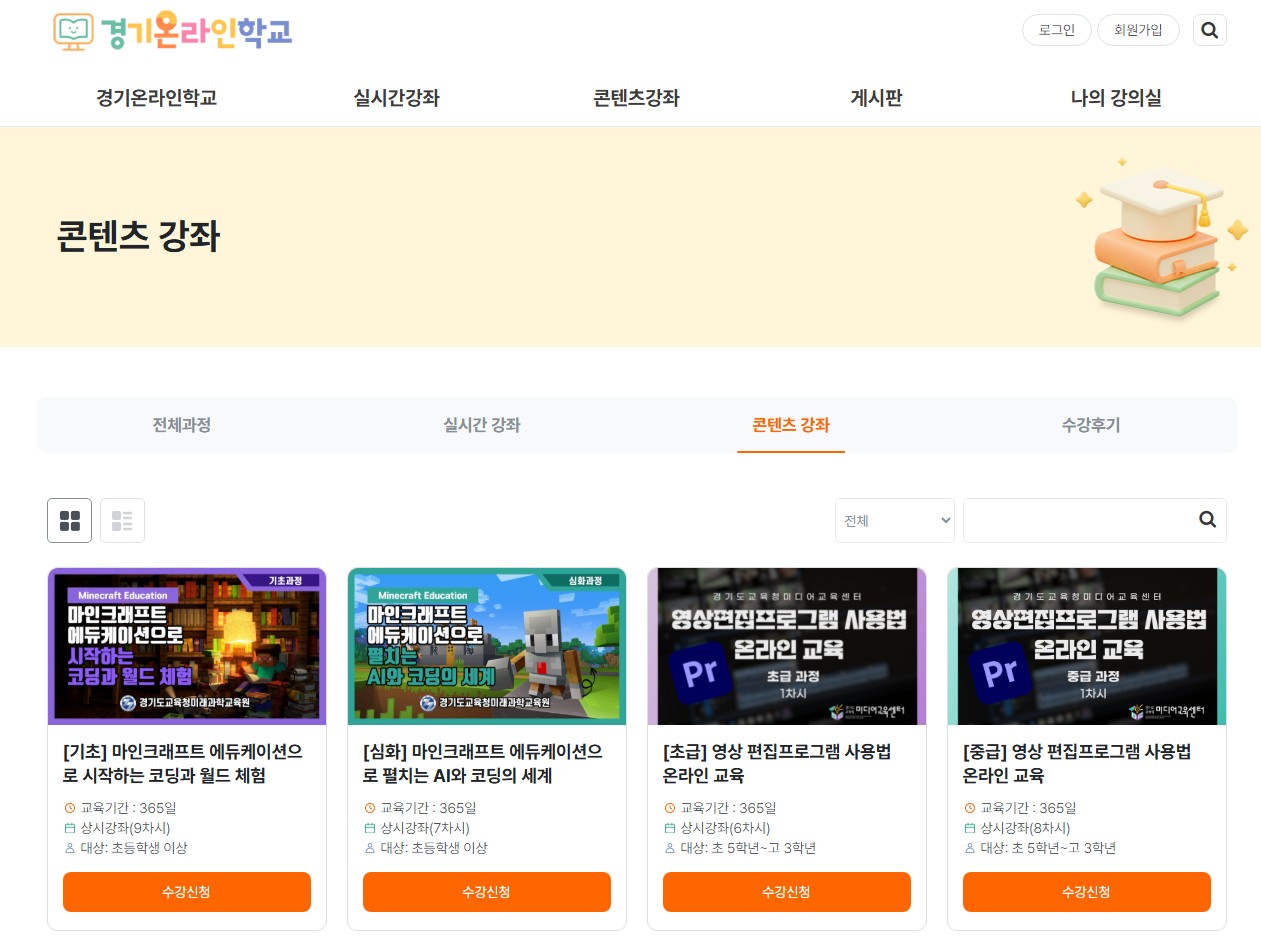The width and height of the screenshot is (1261, 937).
Task: Open 실시간강좌 in the main navigation
Action: [x=396, y=98]
